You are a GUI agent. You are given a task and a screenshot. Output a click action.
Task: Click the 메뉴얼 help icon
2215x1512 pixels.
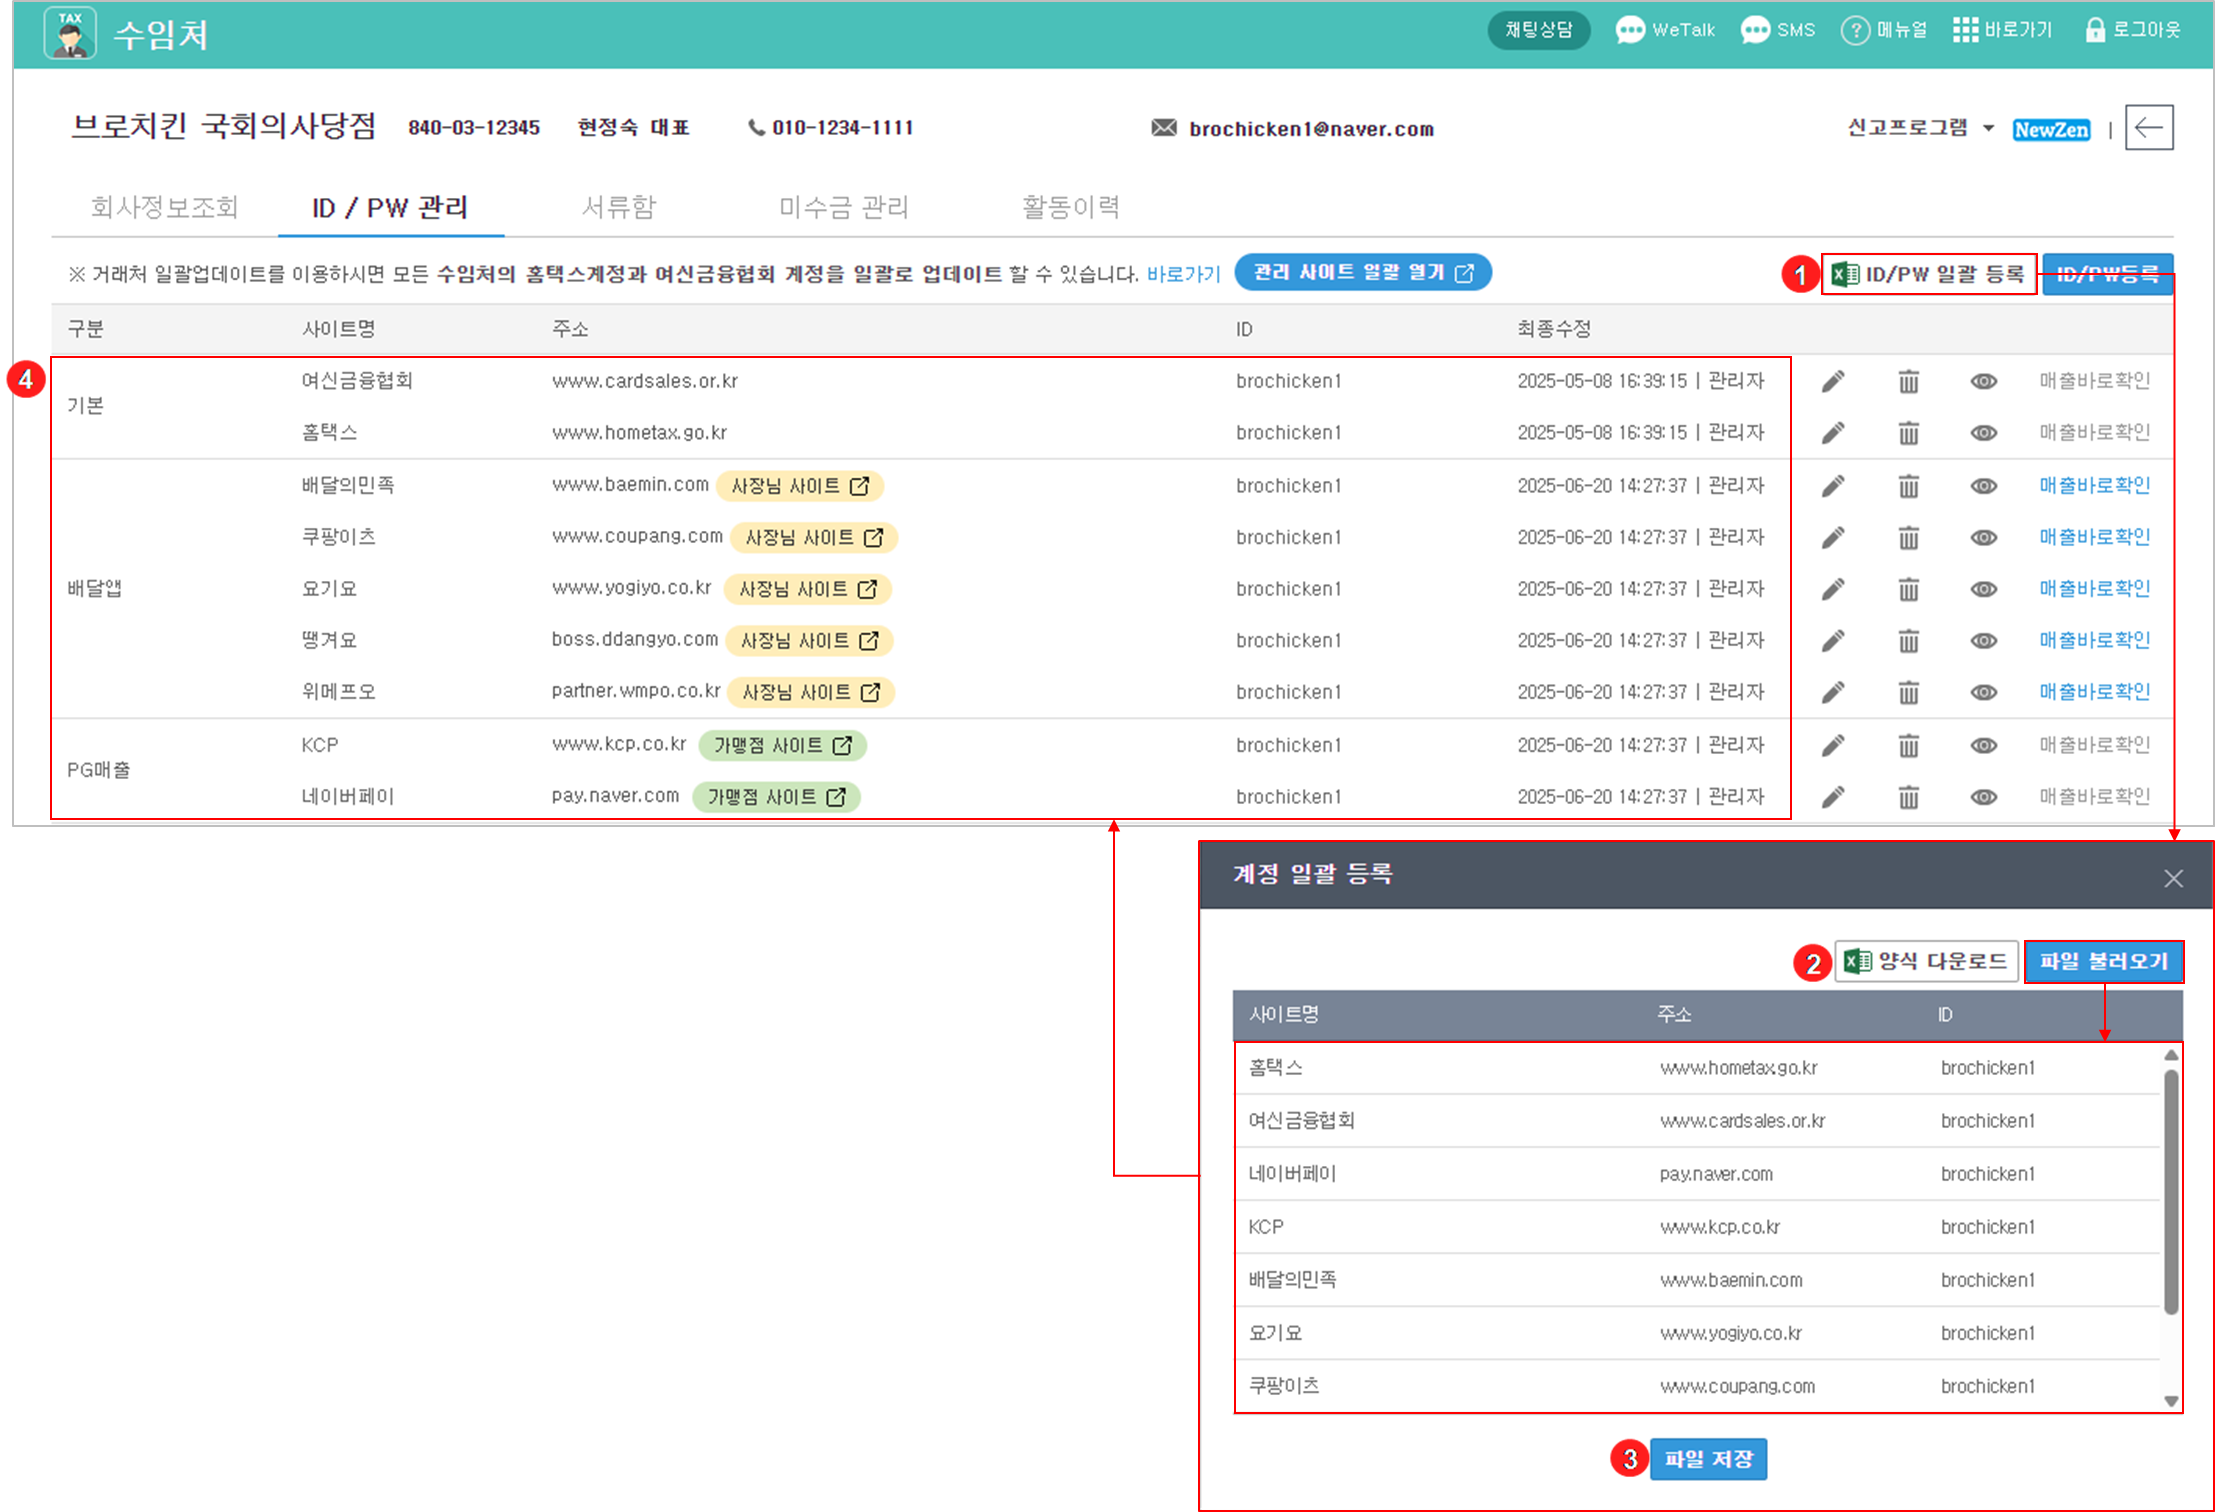coord(1855,30)
